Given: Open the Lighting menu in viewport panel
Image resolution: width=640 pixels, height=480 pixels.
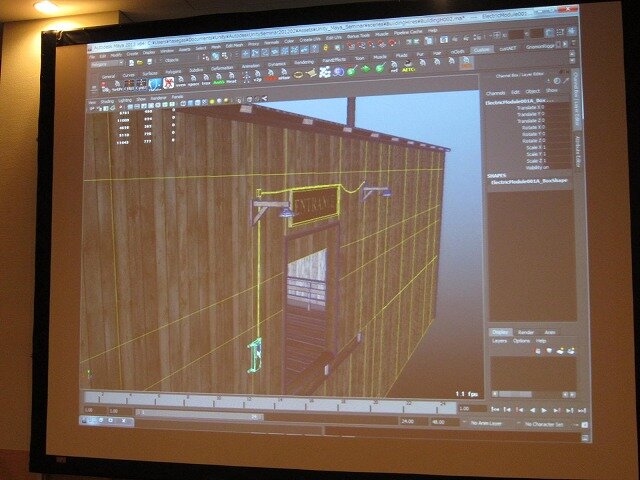Looking at the screenshot, I should coord(125,100).
